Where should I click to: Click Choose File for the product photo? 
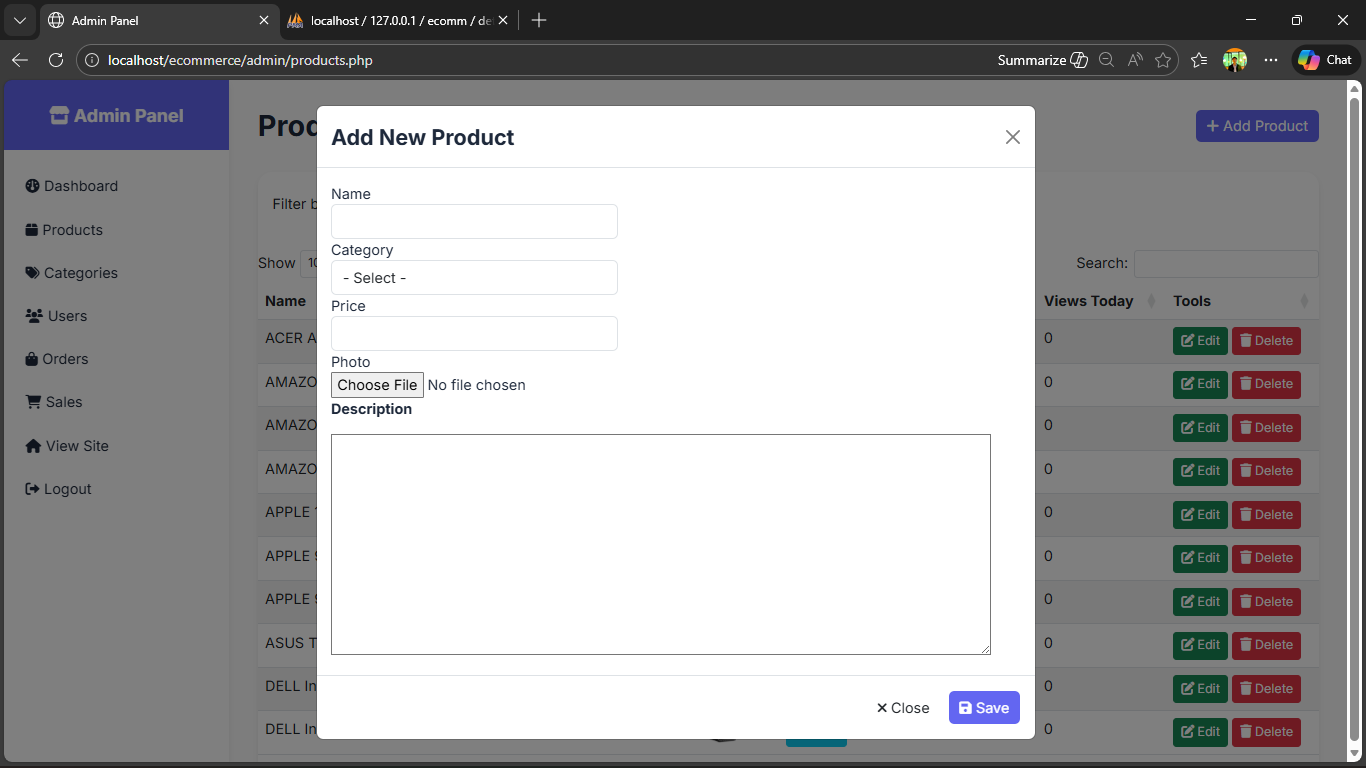[377, 385]
